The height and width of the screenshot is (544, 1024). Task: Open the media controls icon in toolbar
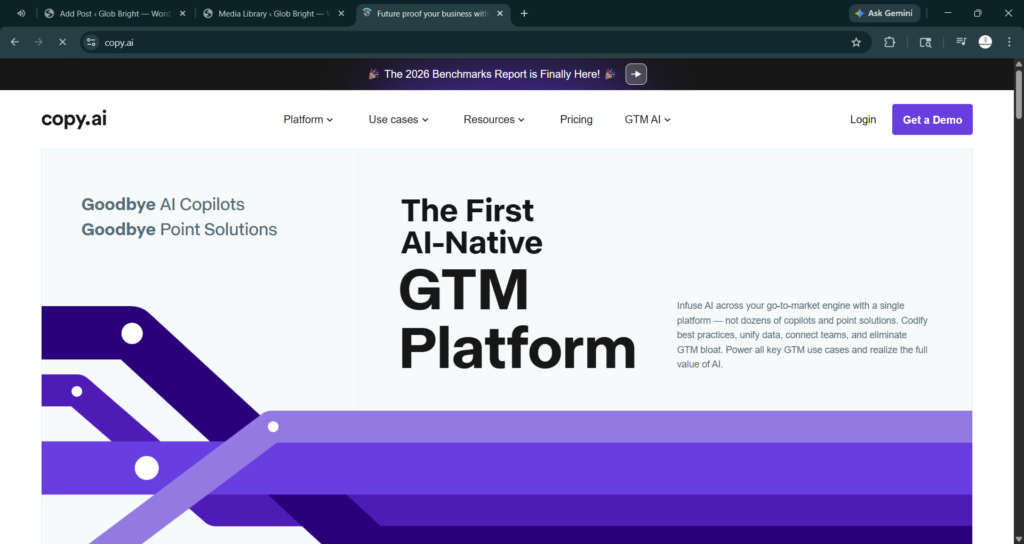961,42
